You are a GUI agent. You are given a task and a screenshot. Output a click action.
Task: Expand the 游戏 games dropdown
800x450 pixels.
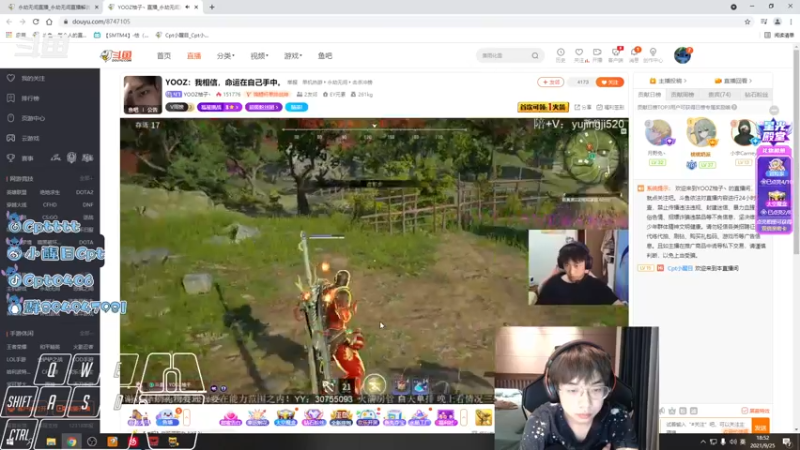click(293, 56)
